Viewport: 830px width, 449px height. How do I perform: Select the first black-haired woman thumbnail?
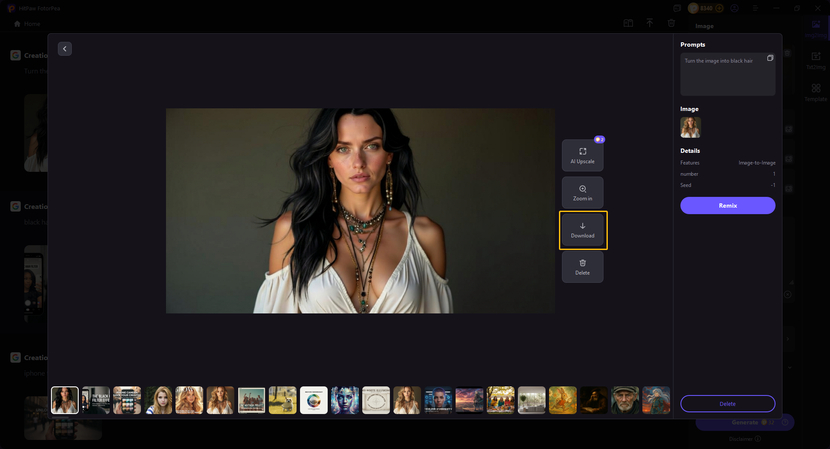(x=65, y=400)
